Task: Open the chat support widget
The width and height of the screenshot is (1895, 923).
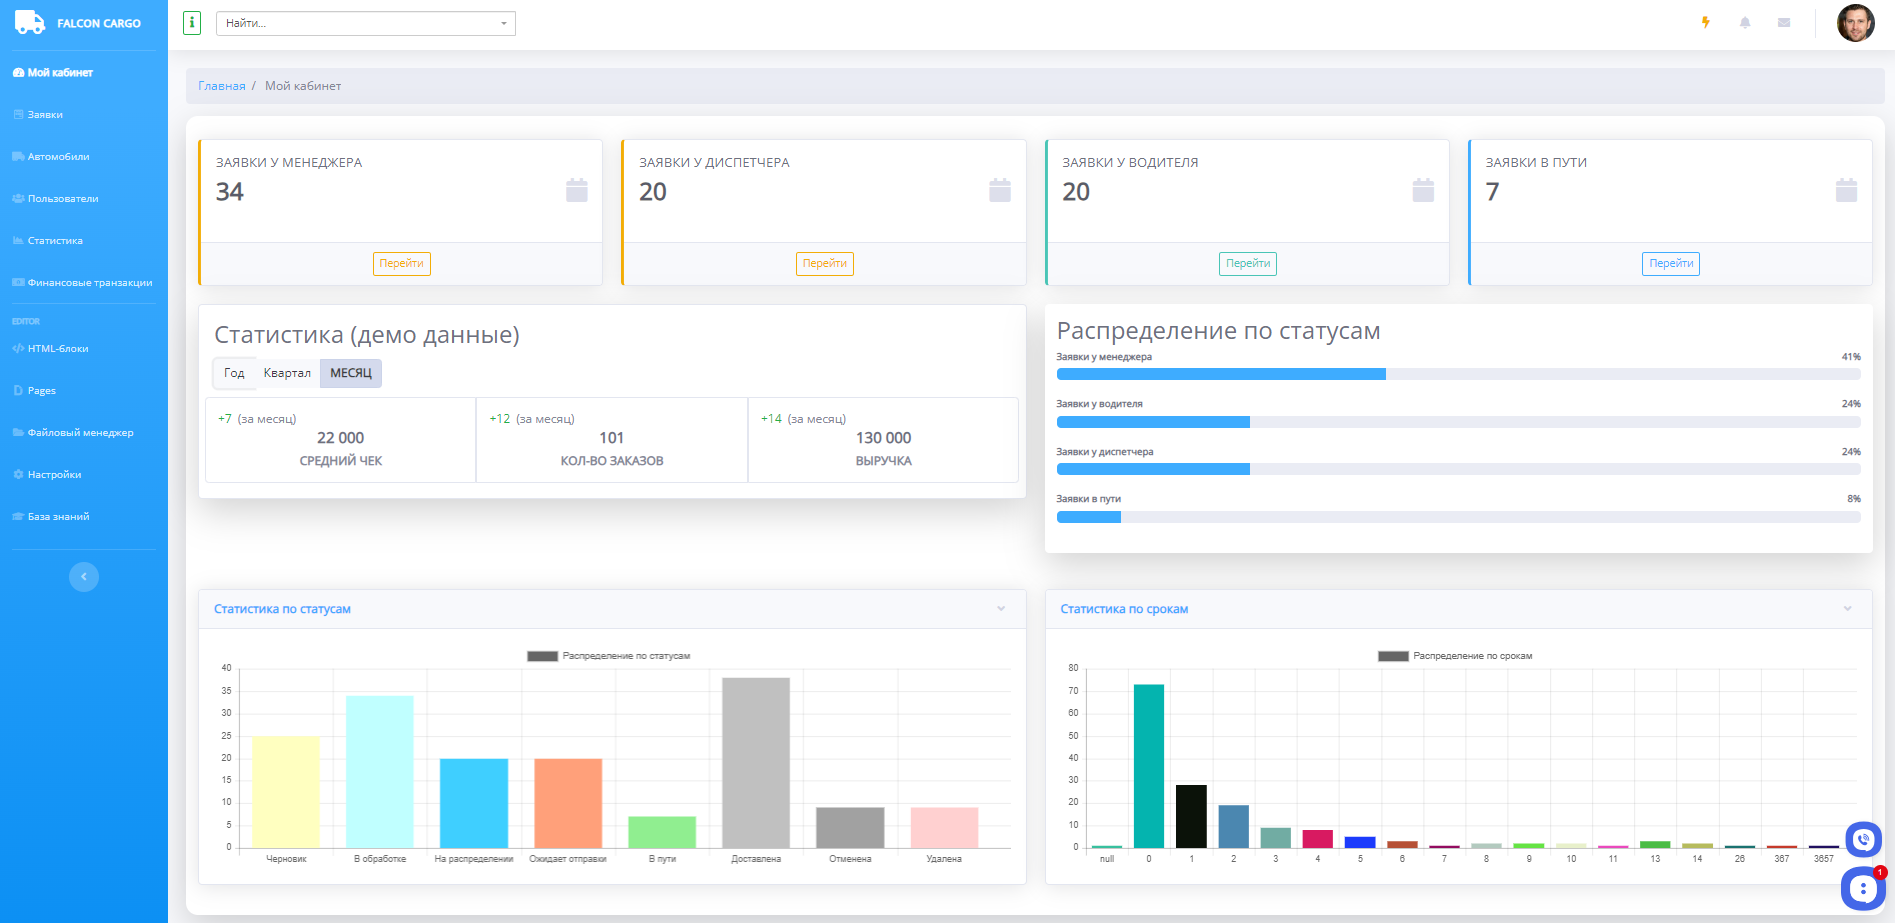Action: coord(1862,888)
